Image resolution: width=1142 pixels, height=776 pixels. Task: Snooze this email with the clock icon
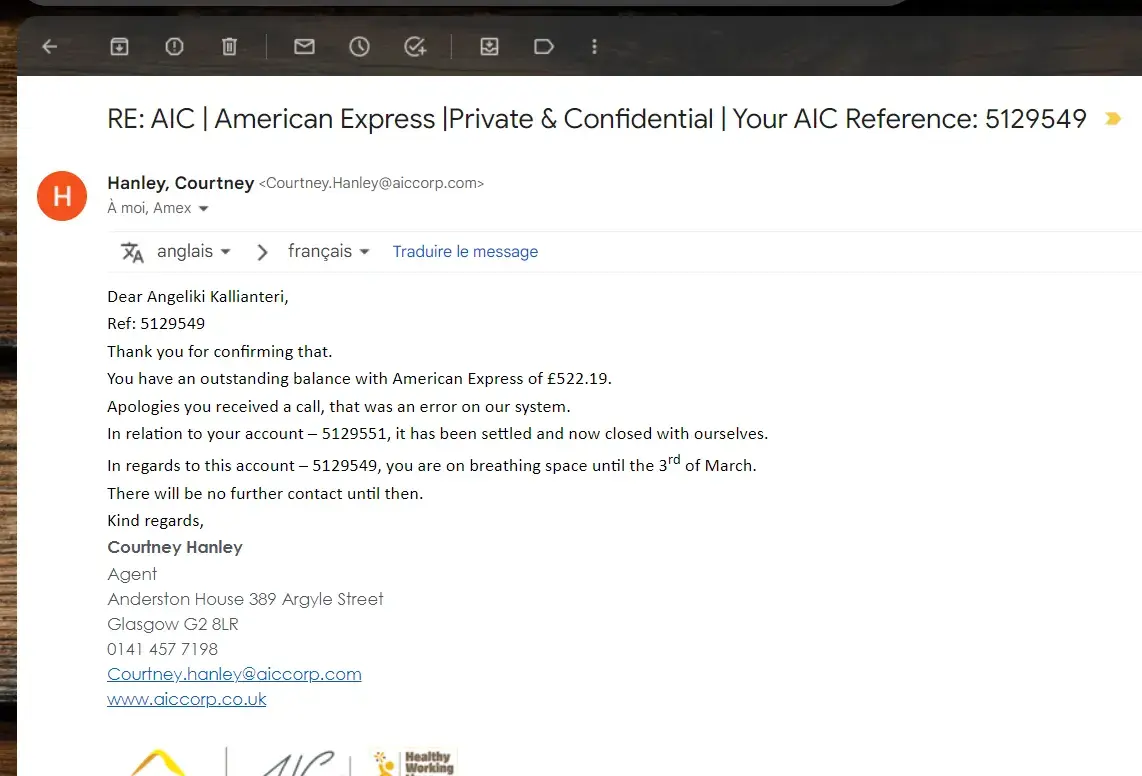coord(359,46)
